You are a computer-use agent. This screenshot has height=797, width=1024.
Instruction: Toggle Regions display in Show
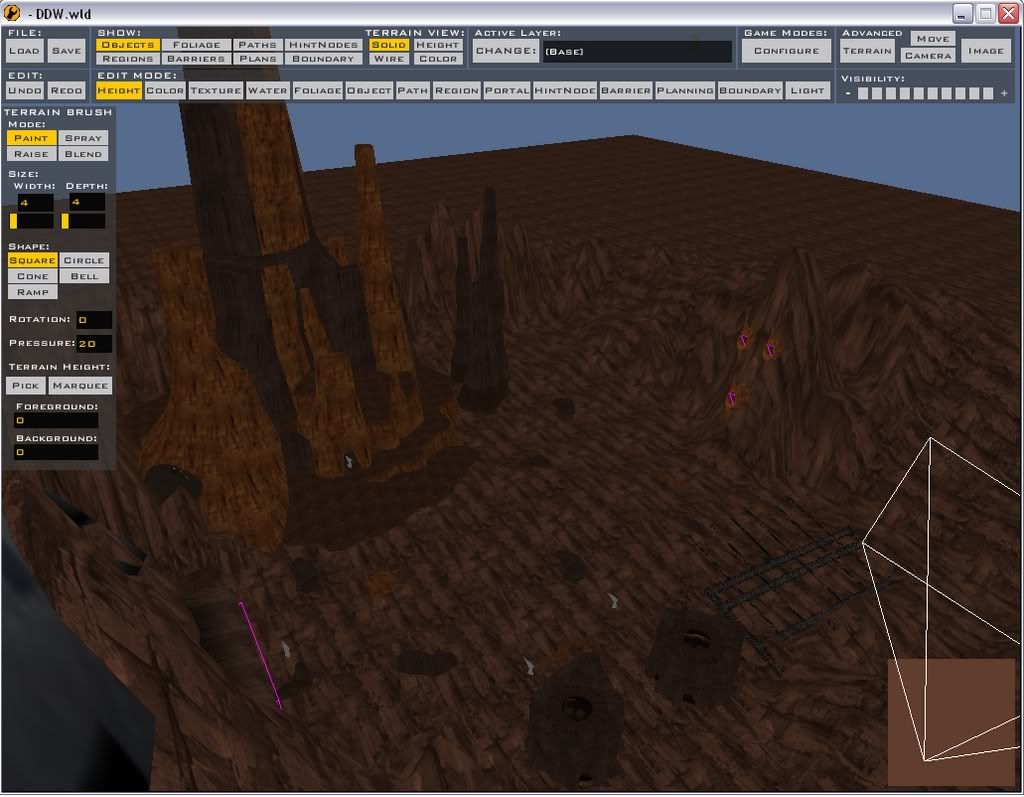coord(128,59)
